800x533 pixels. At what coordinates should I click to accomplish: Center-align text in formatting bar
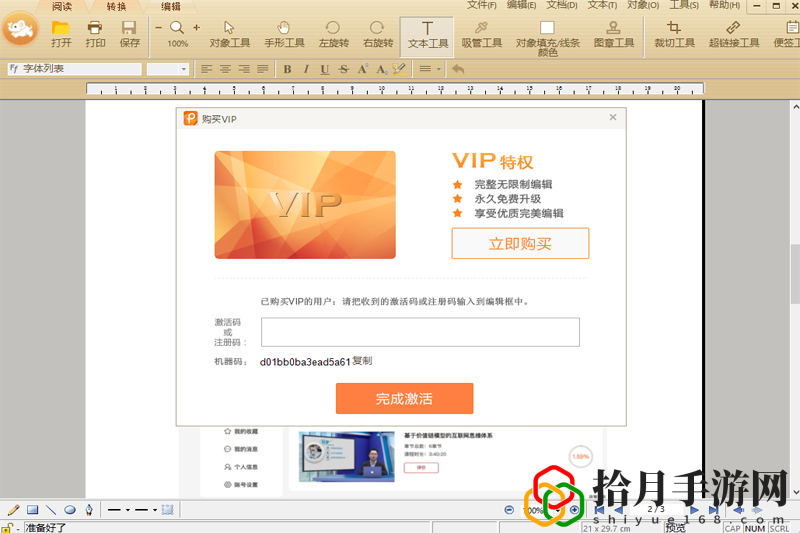(x=225, y=69)
